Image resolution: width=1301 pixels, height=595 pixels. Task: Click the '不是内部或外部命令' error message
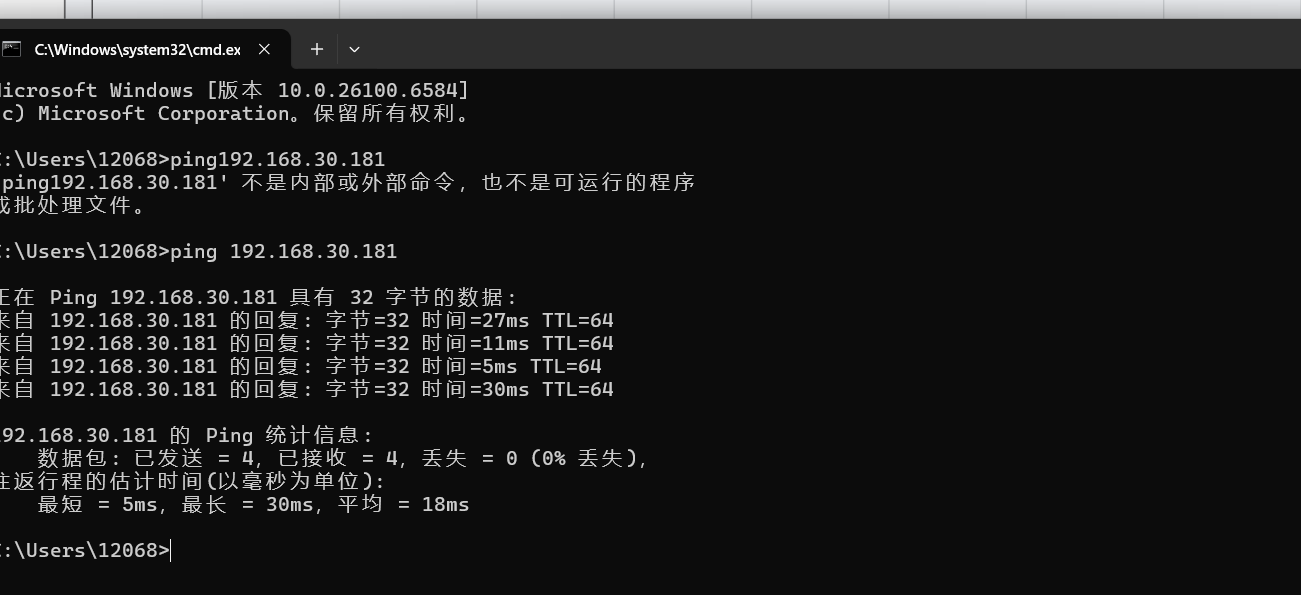(350, 183)
